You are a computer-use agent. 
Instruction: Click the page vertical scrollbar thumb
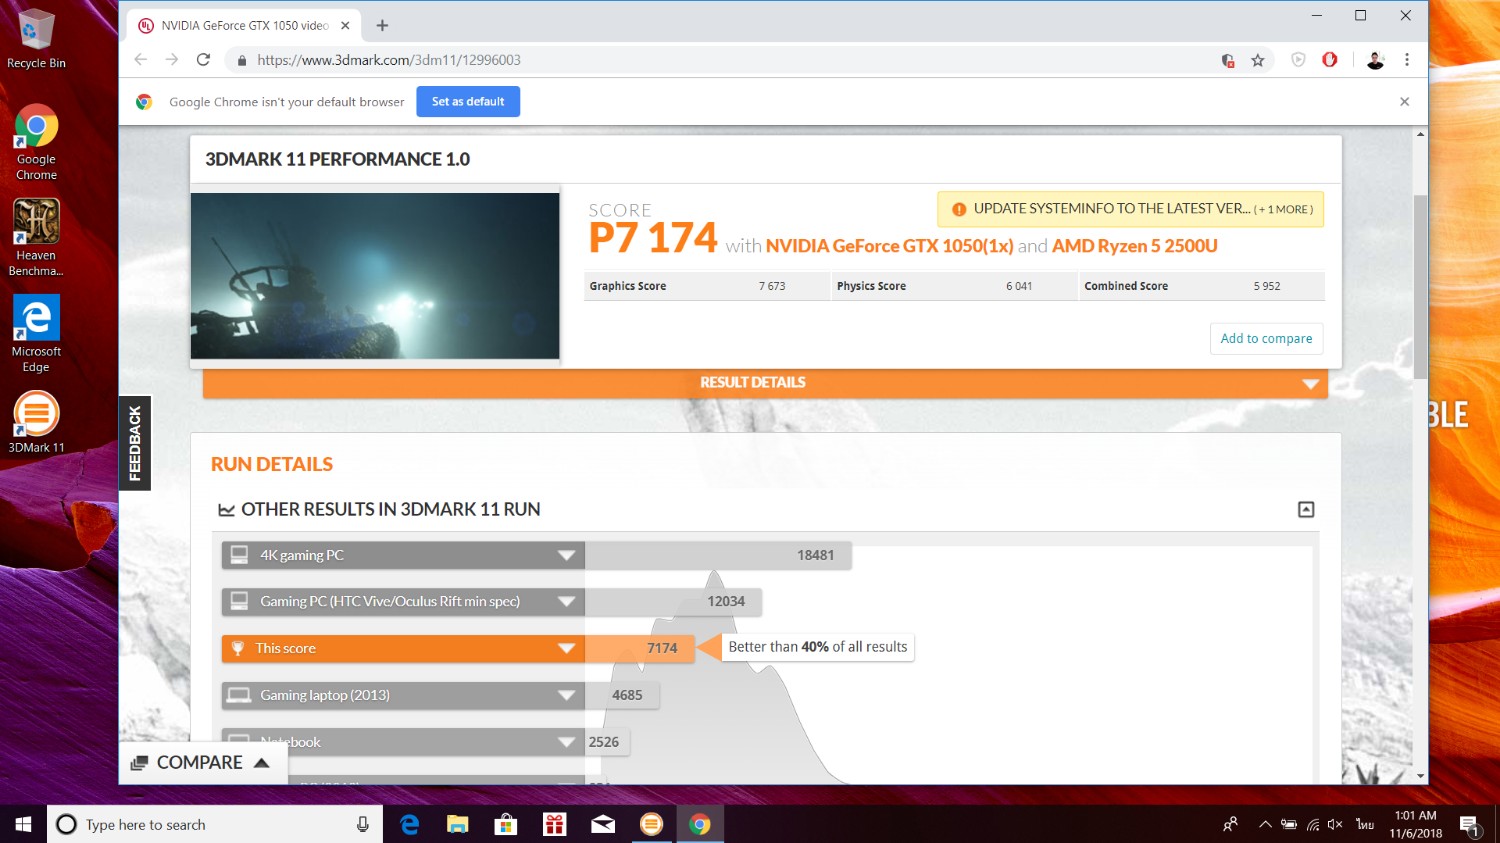coord(1420,286)
